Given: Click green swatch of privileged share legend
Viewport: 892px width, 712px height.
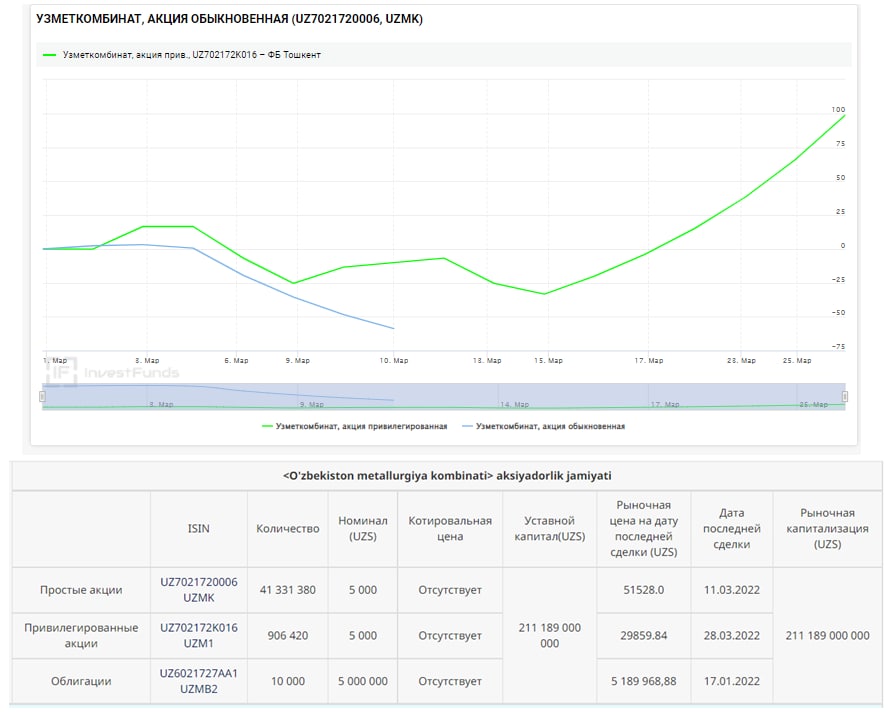Looking at the screenshot, I should (267, 426).
